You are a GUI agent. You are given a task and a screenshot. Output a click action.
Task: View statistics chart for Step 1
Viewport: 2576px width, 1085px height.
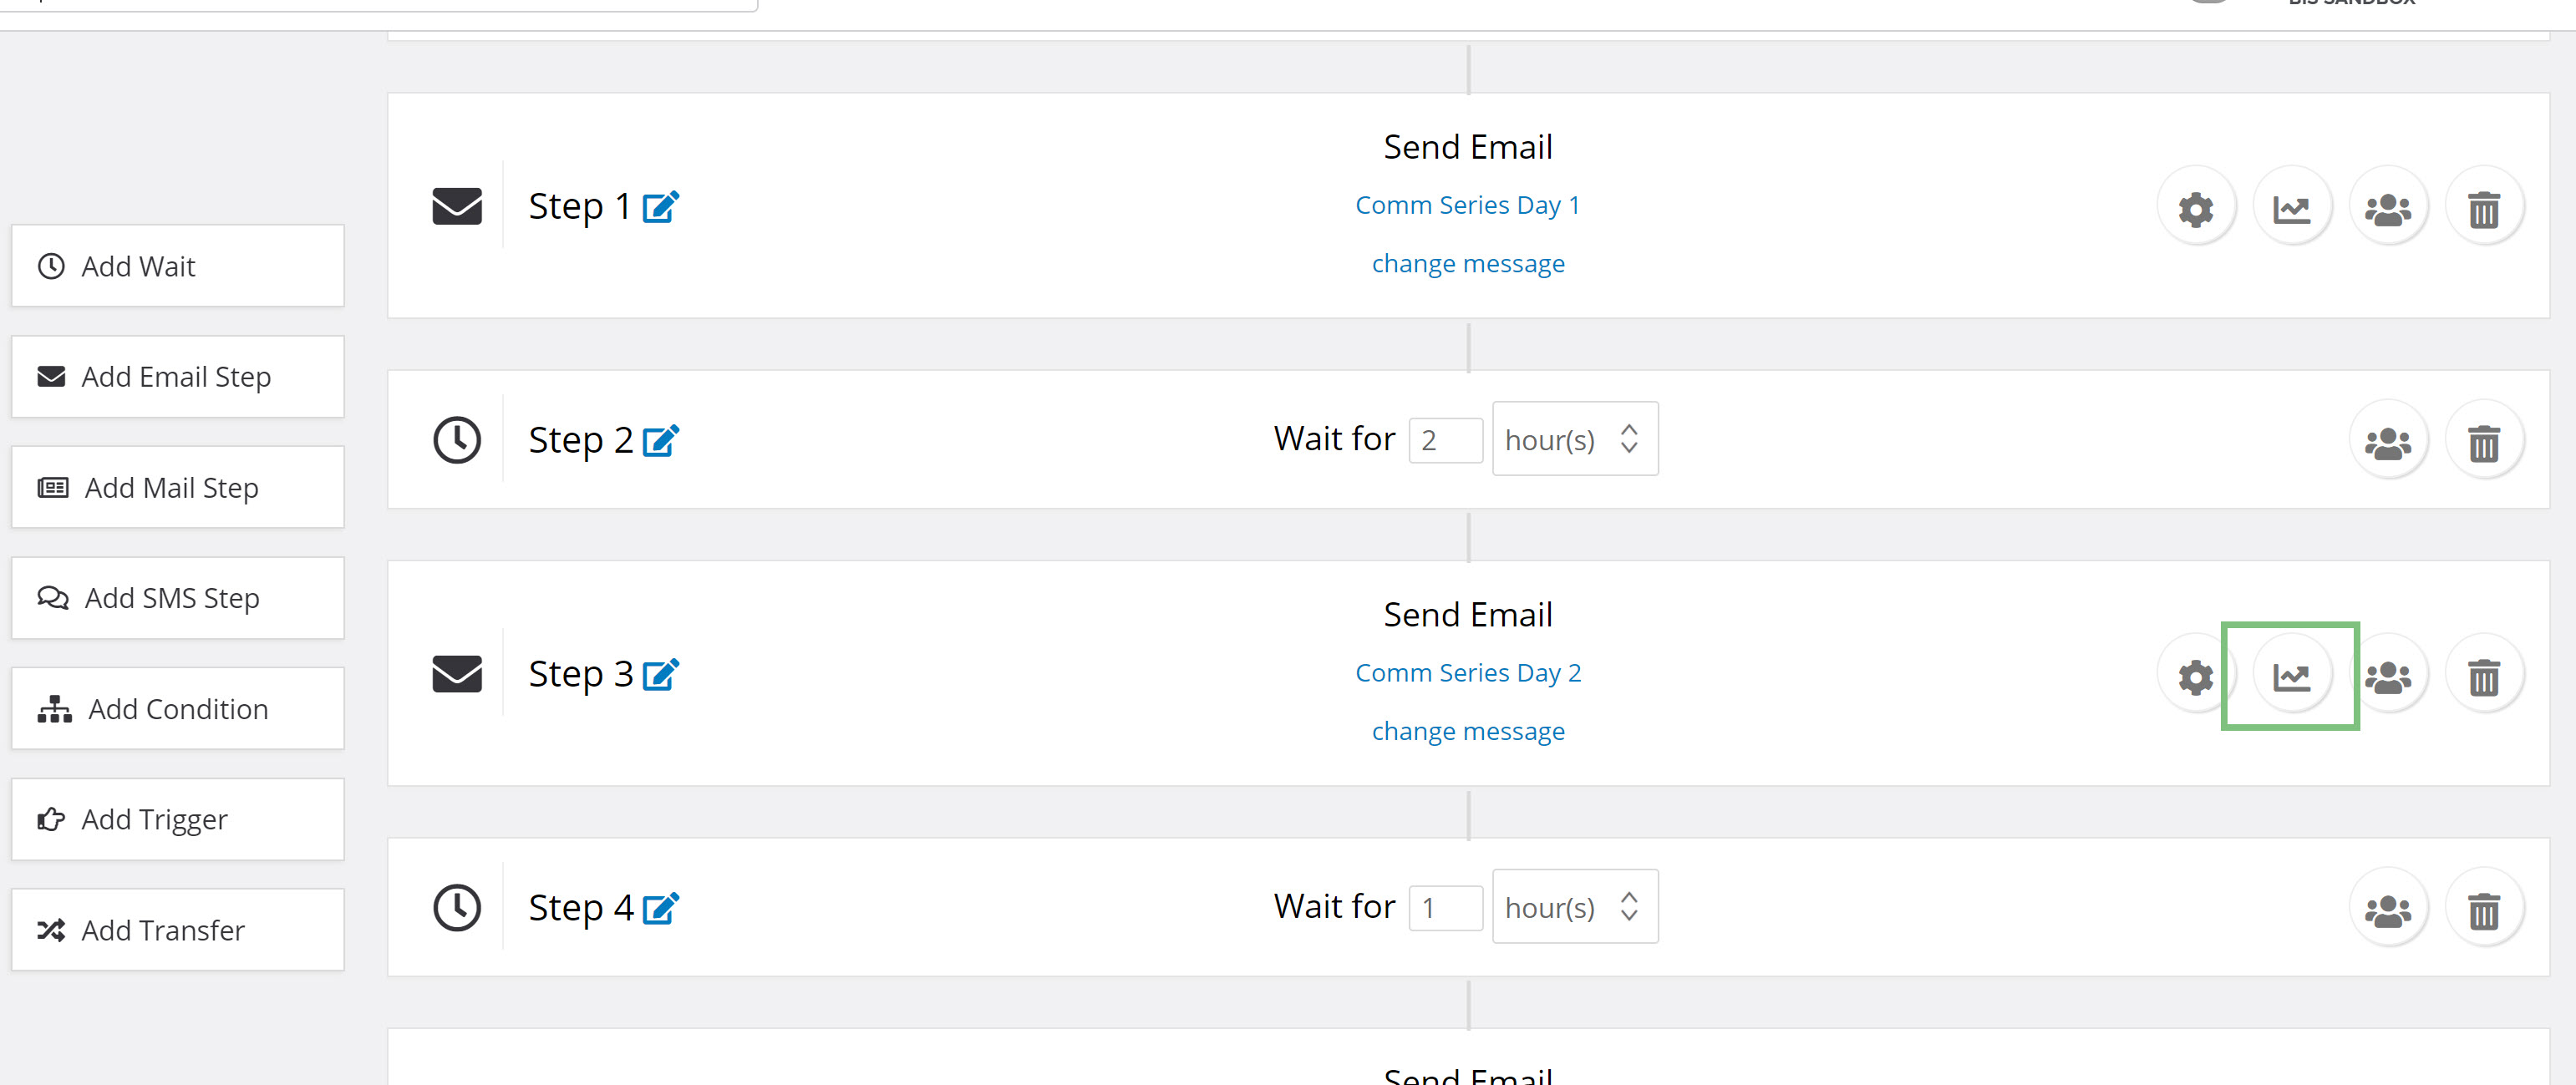[x=2292, y=209]
